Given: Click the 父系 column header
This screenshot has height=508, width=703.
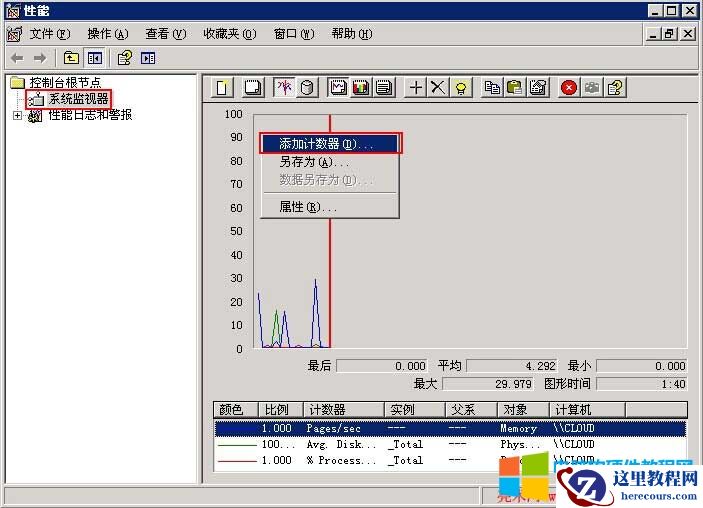Looking at the screenshot, I should pyautogui.click(x=472, y=409).
